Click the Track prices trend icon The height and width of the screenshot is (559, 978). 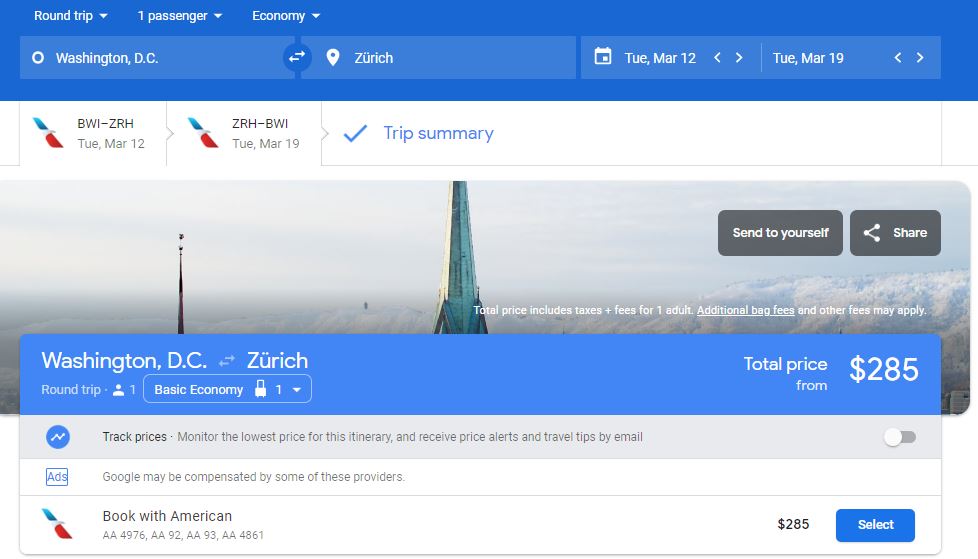point(58,437)
